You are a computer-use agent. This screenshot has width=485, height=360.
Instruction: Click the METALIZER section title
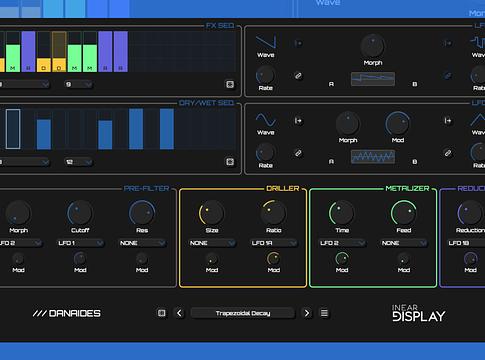click(x=407, y=189)
